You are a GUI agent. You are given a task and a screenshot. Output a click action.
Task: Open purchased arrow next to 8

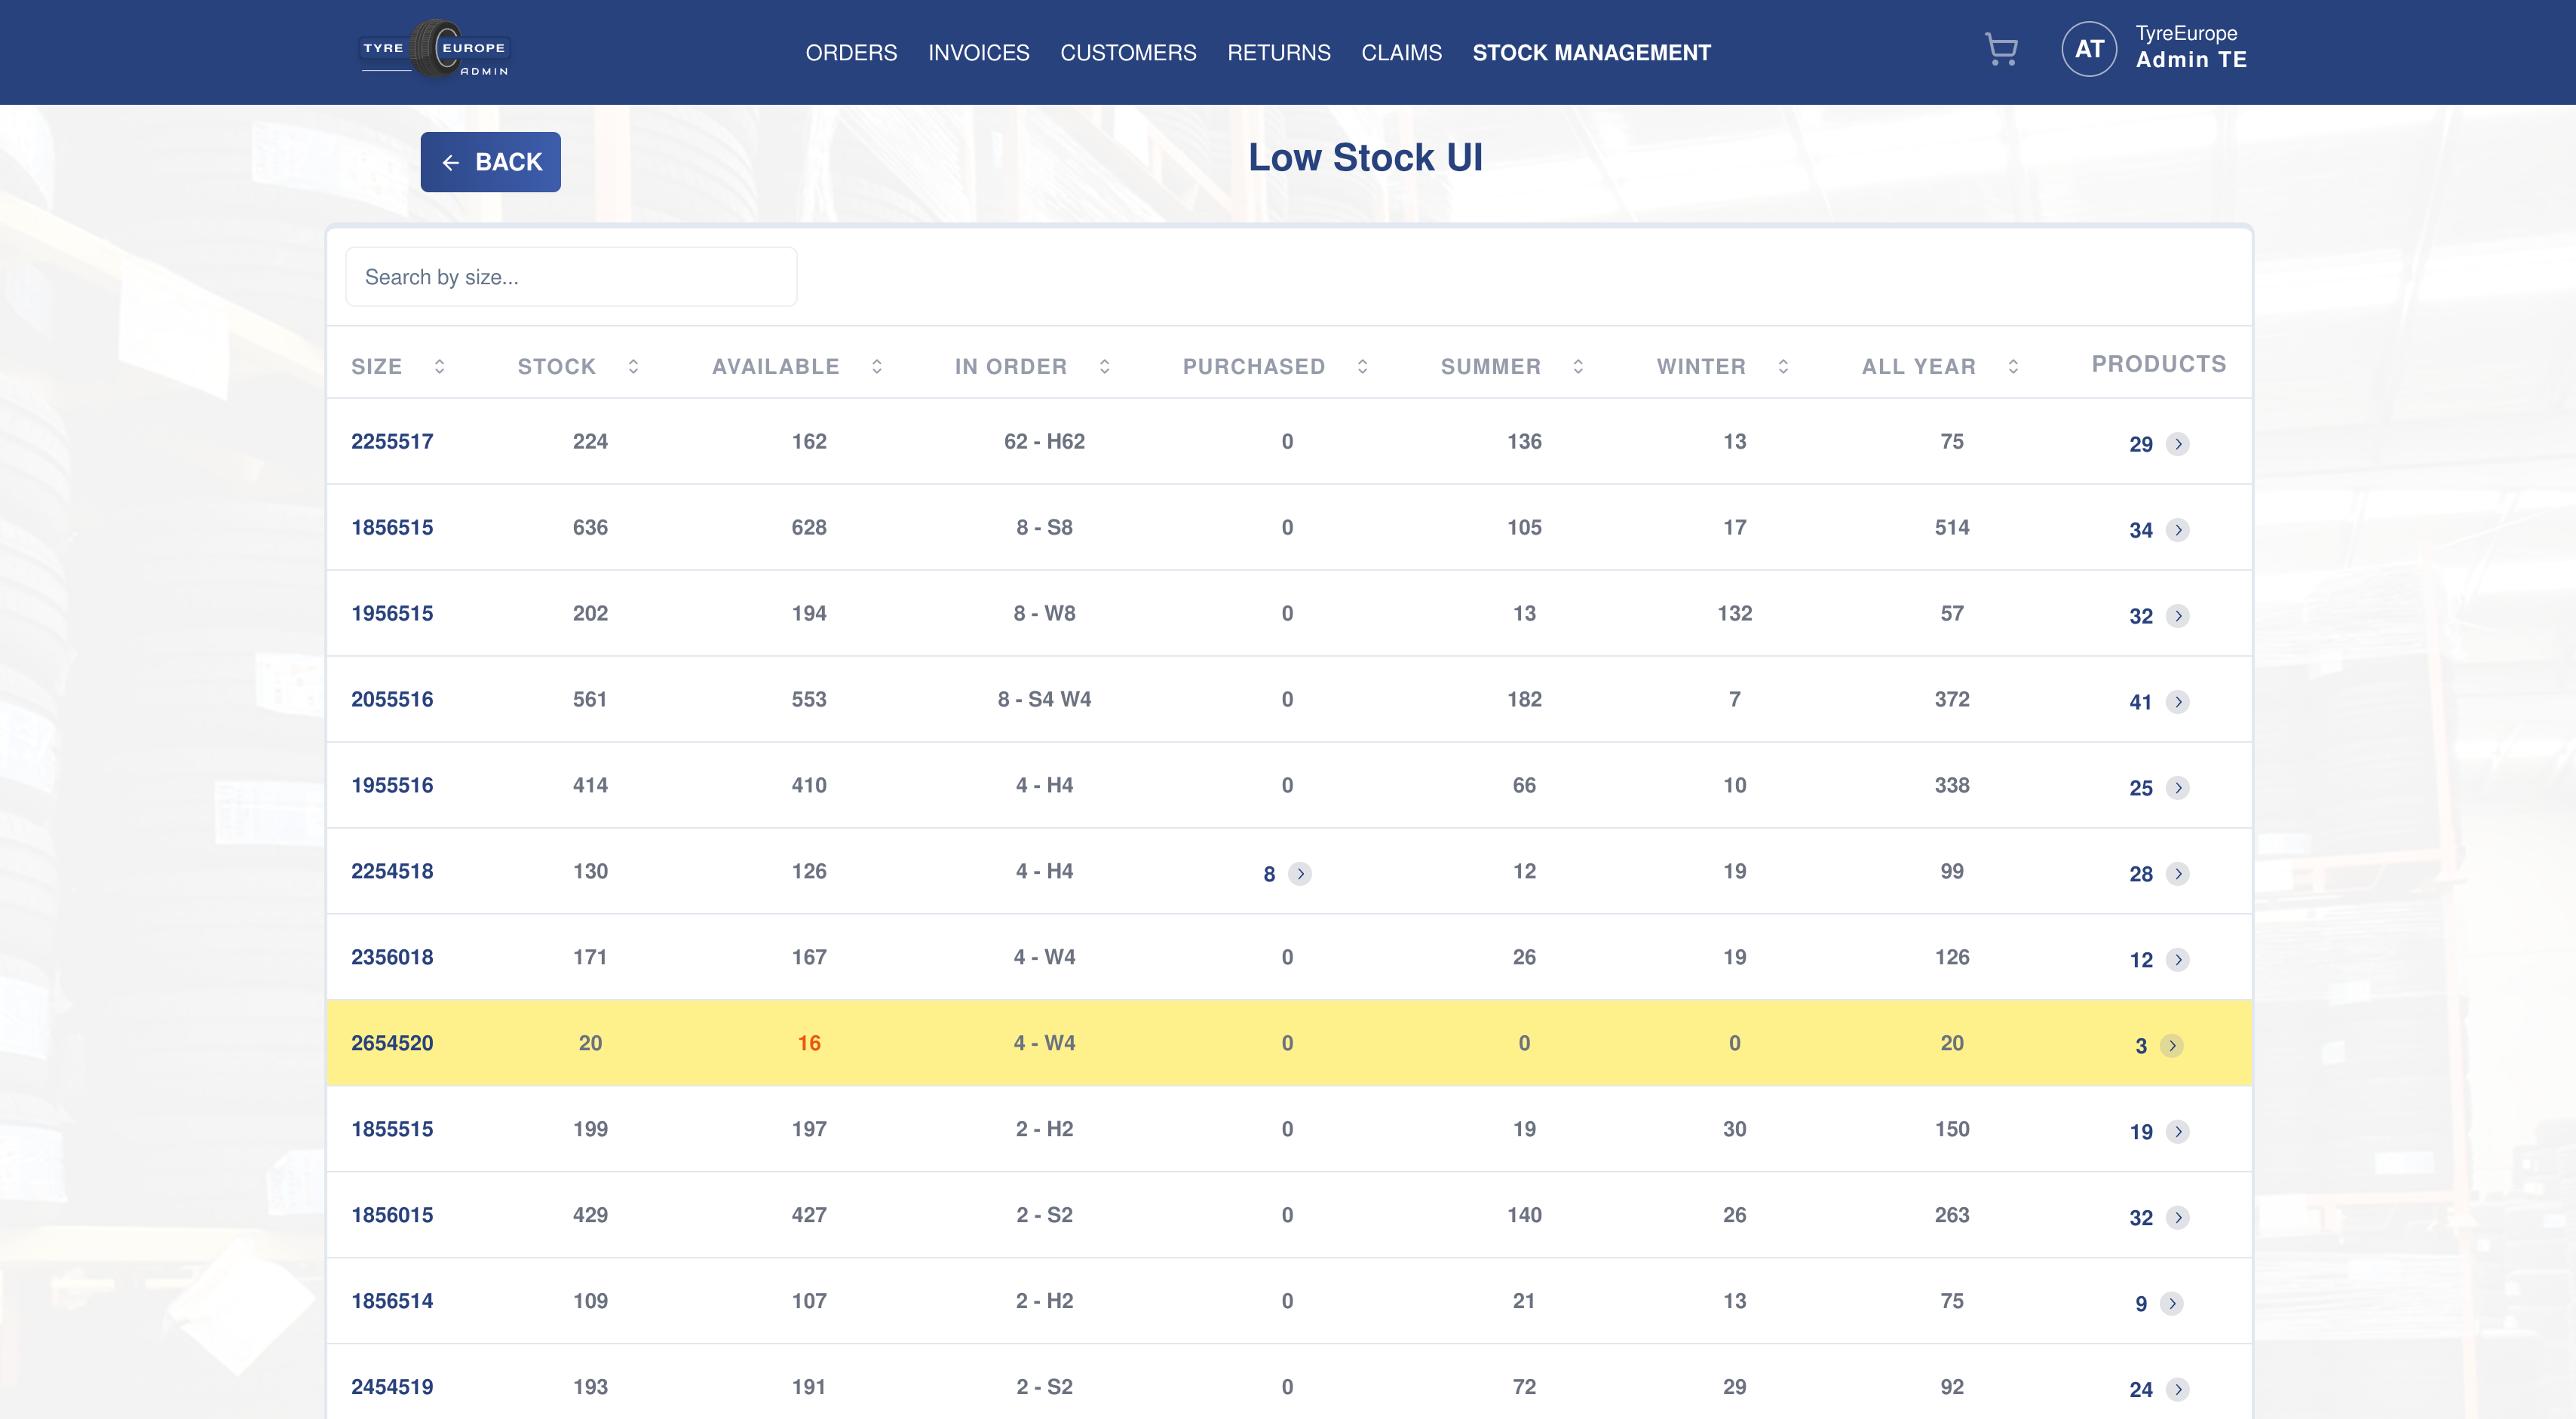[1300, 874]
